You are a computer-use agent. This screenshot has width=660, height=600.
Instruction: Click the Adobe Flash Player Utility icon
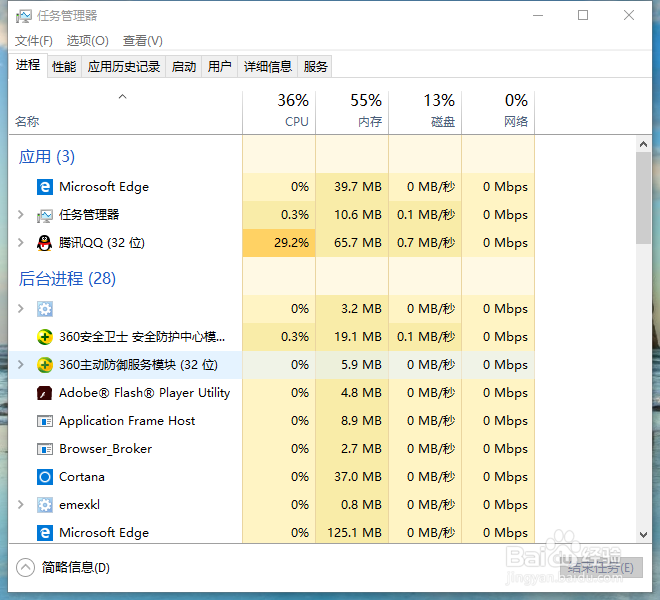click(45, 393)
